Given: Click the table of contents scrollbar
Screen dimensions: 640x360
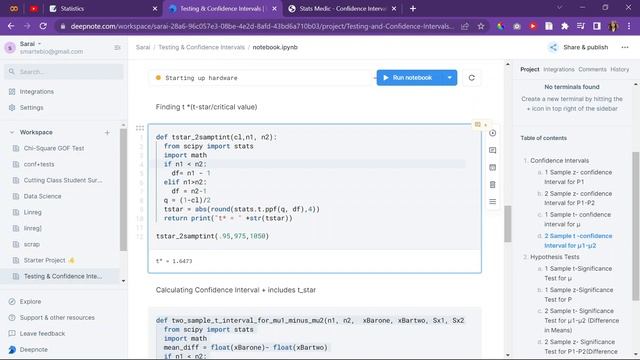Looking at the screenshot, I should (x=636, y=226).
